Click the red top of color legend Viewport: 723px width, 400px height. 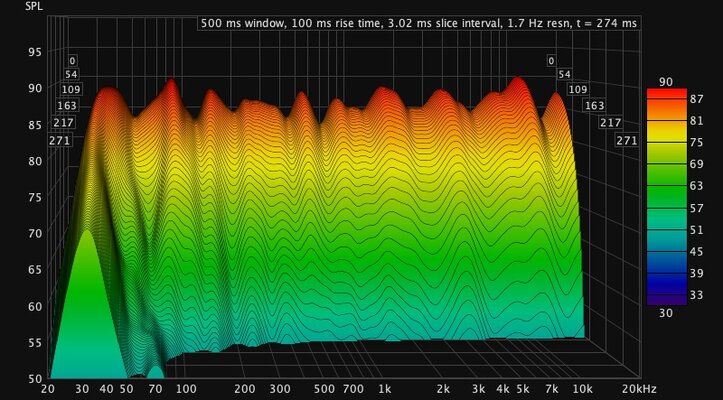[x=666, y=94]
